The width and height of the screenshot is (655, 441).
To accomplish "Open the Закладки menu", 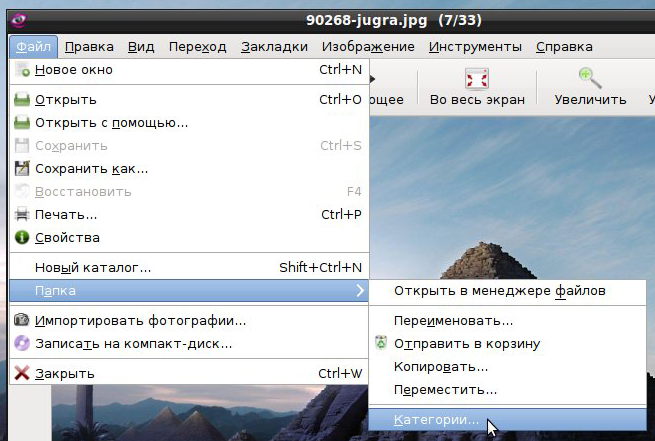I will tap(274, 47).
